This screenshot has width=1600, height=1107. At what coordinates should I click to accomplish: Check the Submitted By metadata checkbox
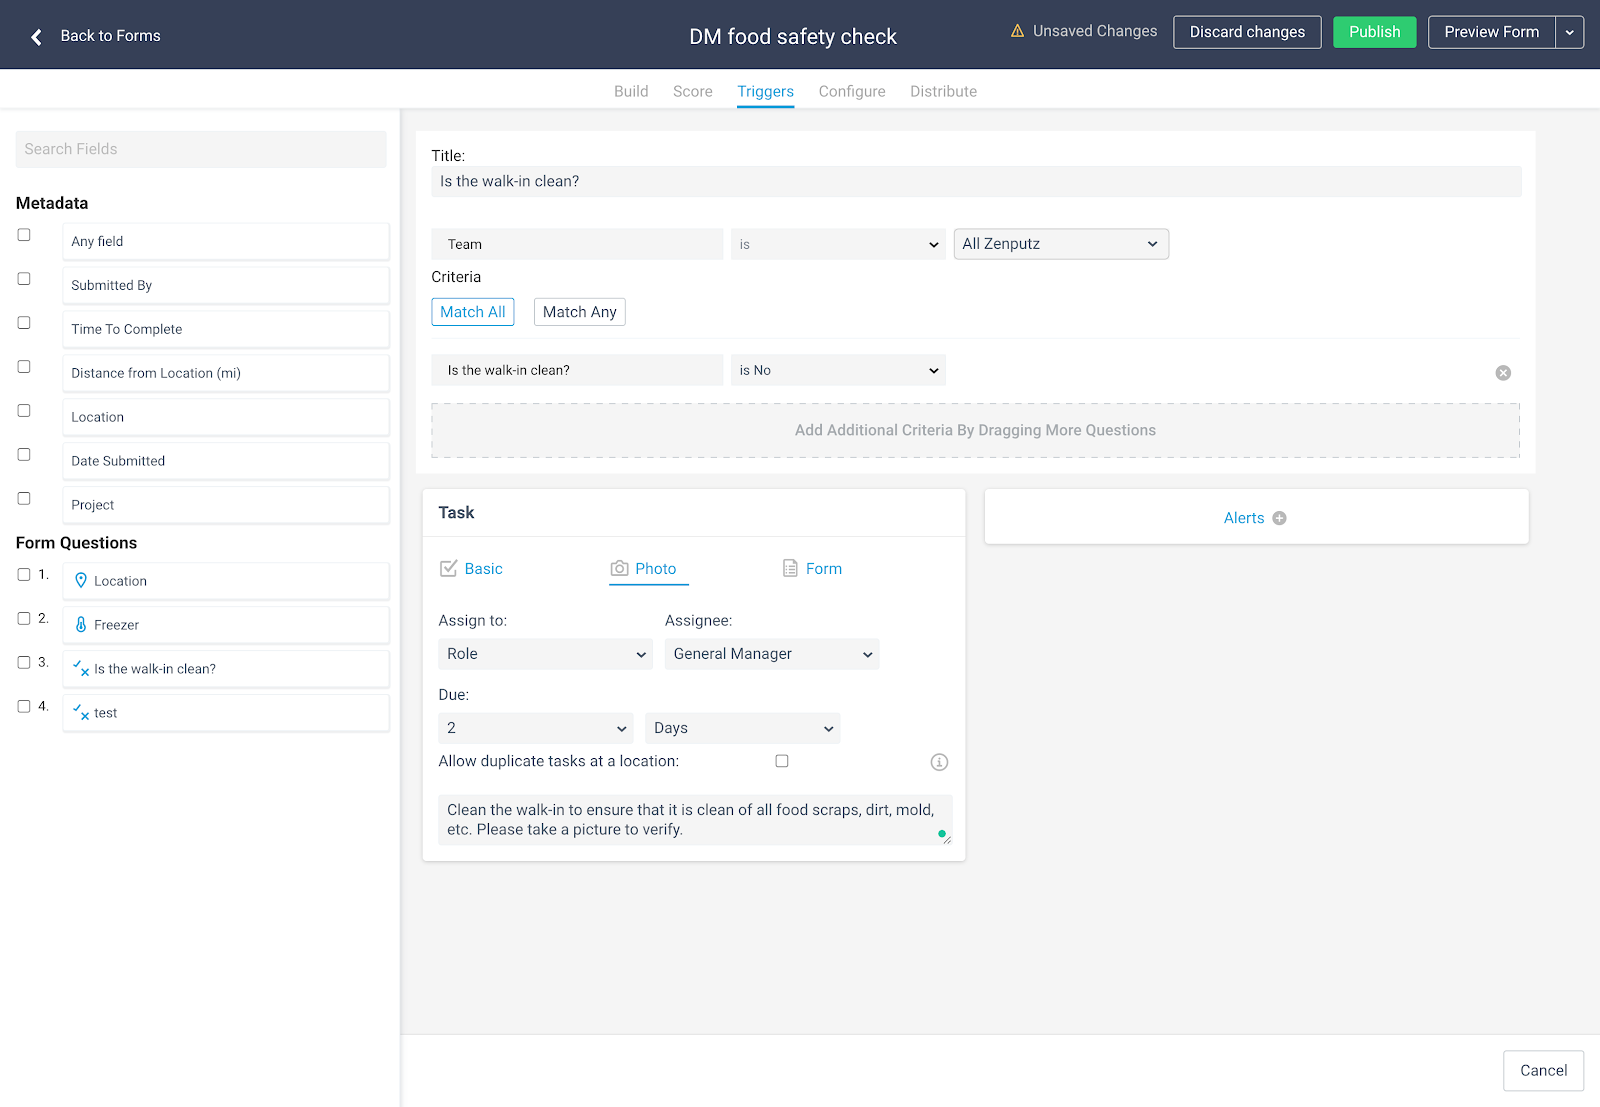(24, 279)
